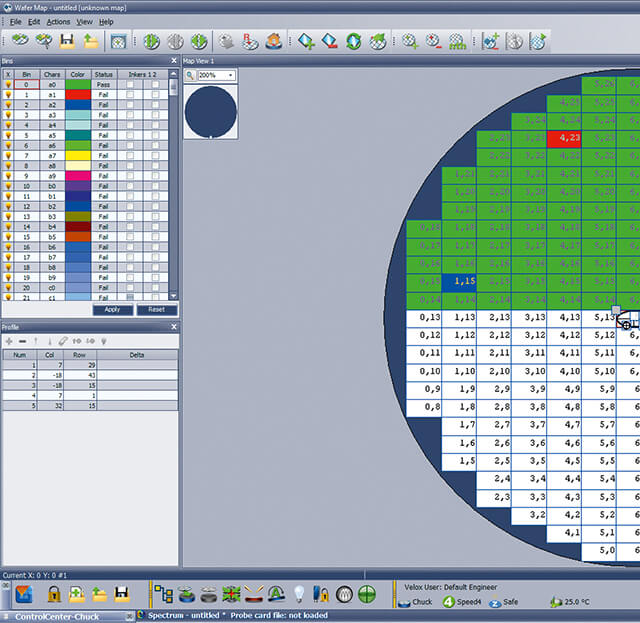640x623 pixels.
Task: Click the new file folder icon with plus
Action: pyautogui.click(x=77, y=594)
